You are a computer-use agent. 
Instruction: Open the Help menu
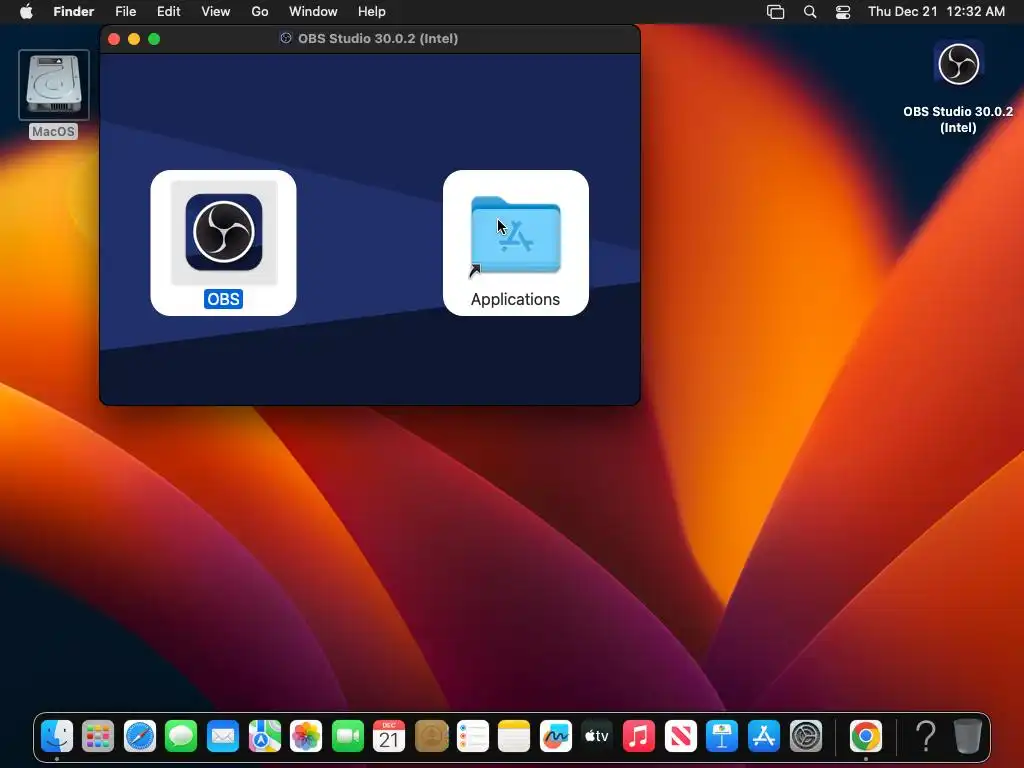click(x=372, y=12)
